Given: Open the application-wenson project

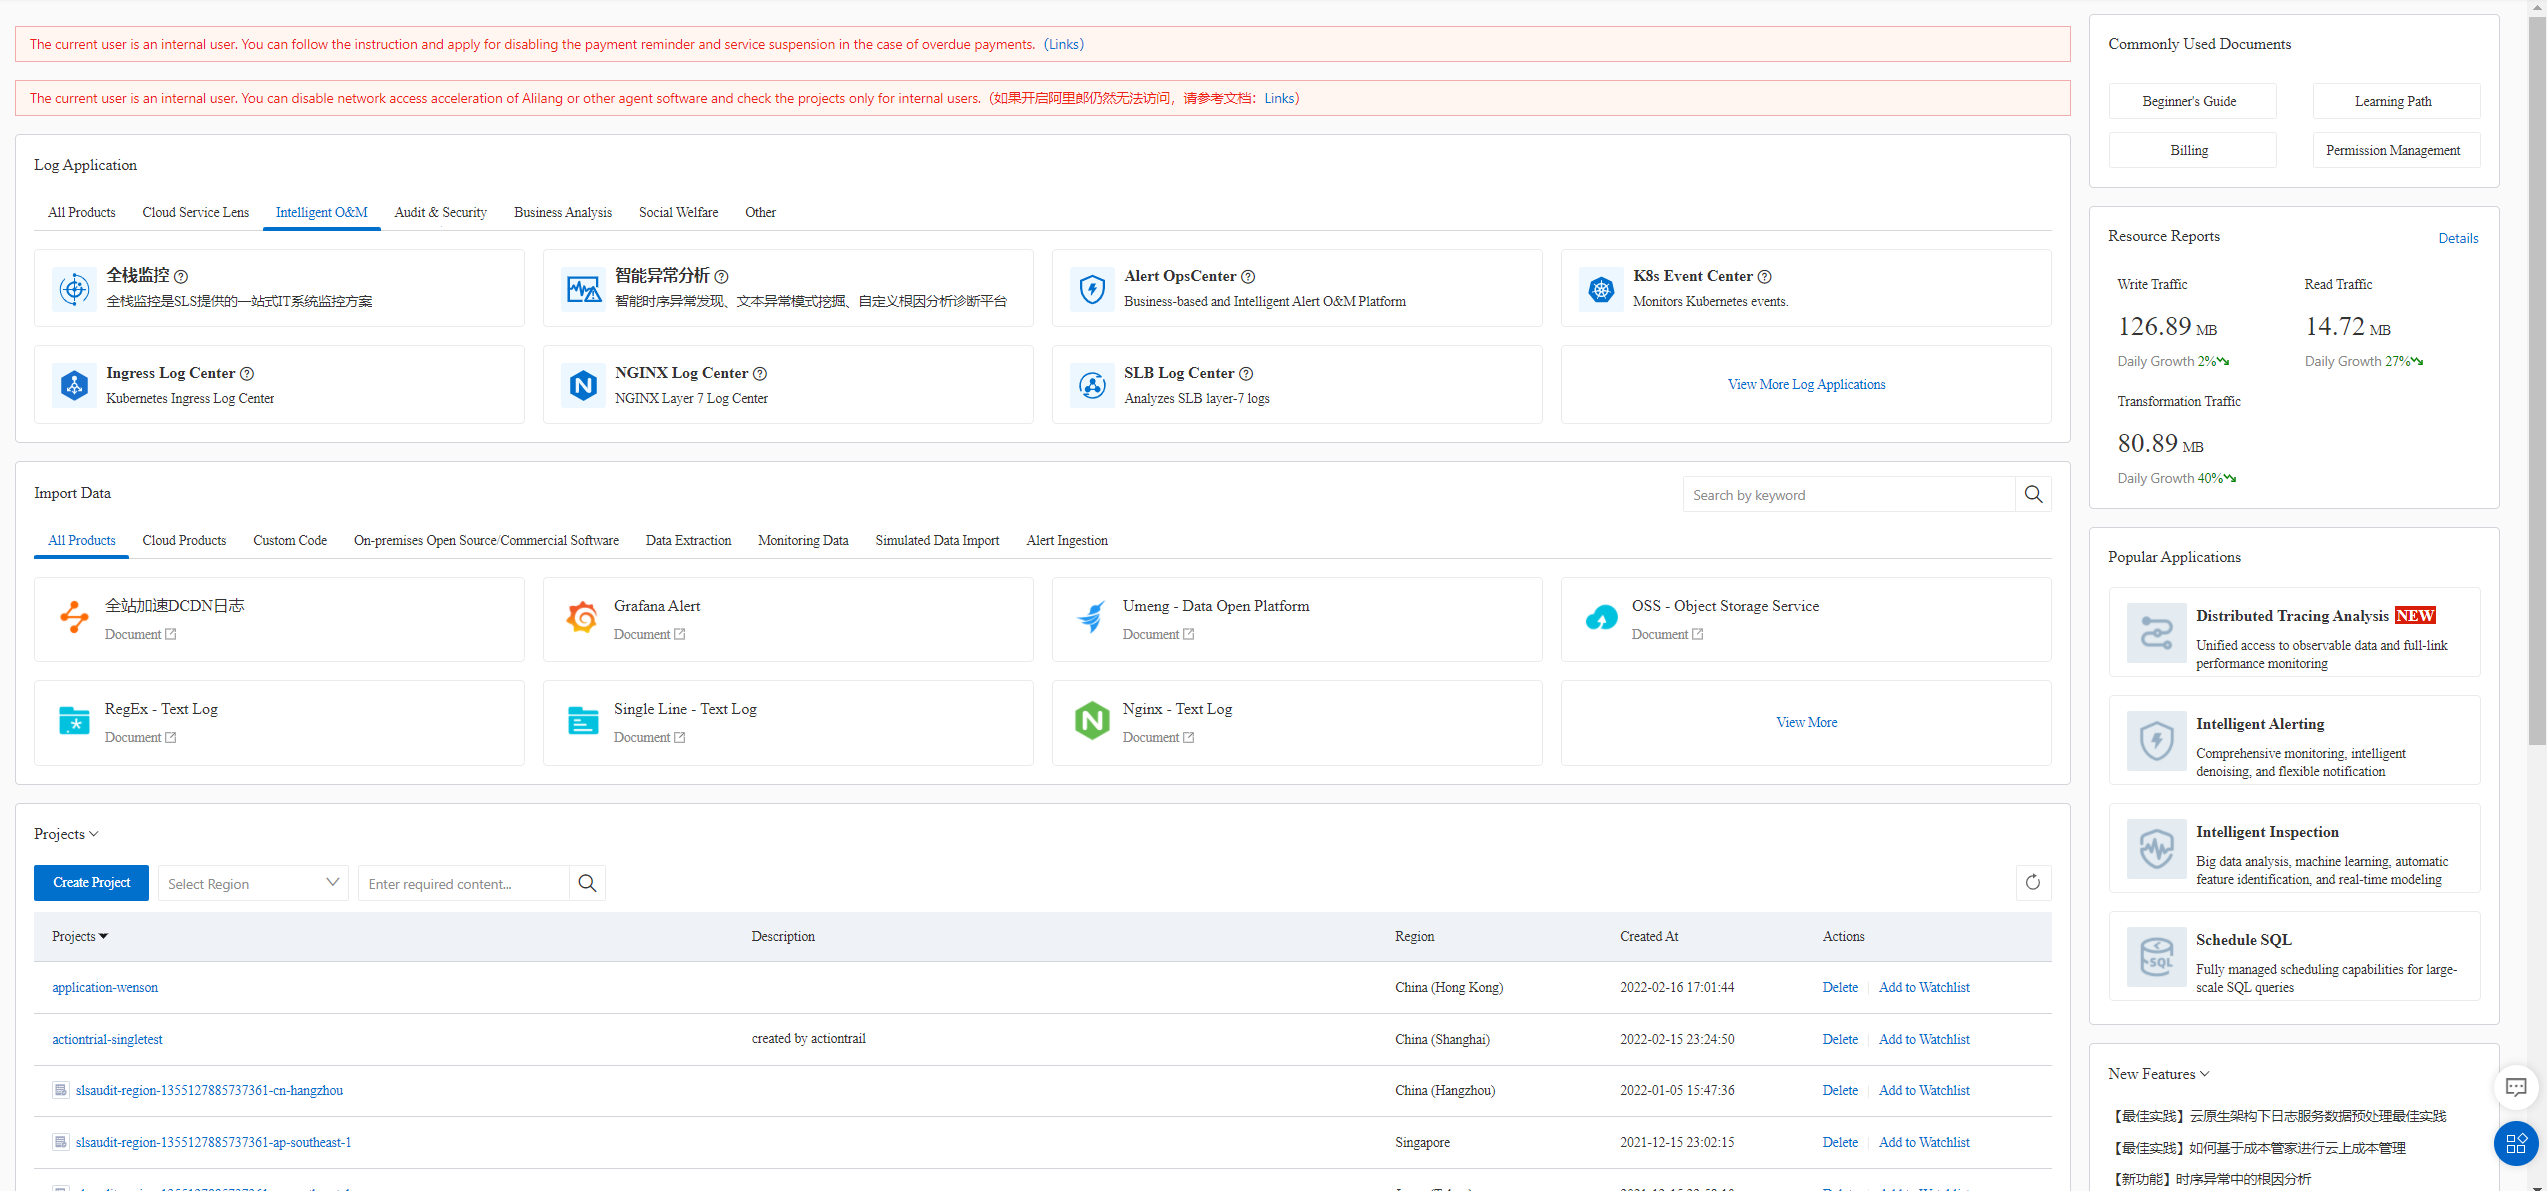Looking at the screenshot, I should 105,987.
